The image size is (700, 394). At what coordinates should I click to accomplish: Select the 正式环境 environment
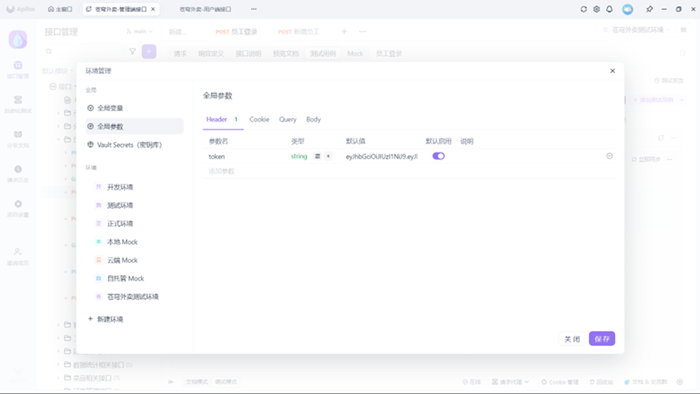point(134,224)
